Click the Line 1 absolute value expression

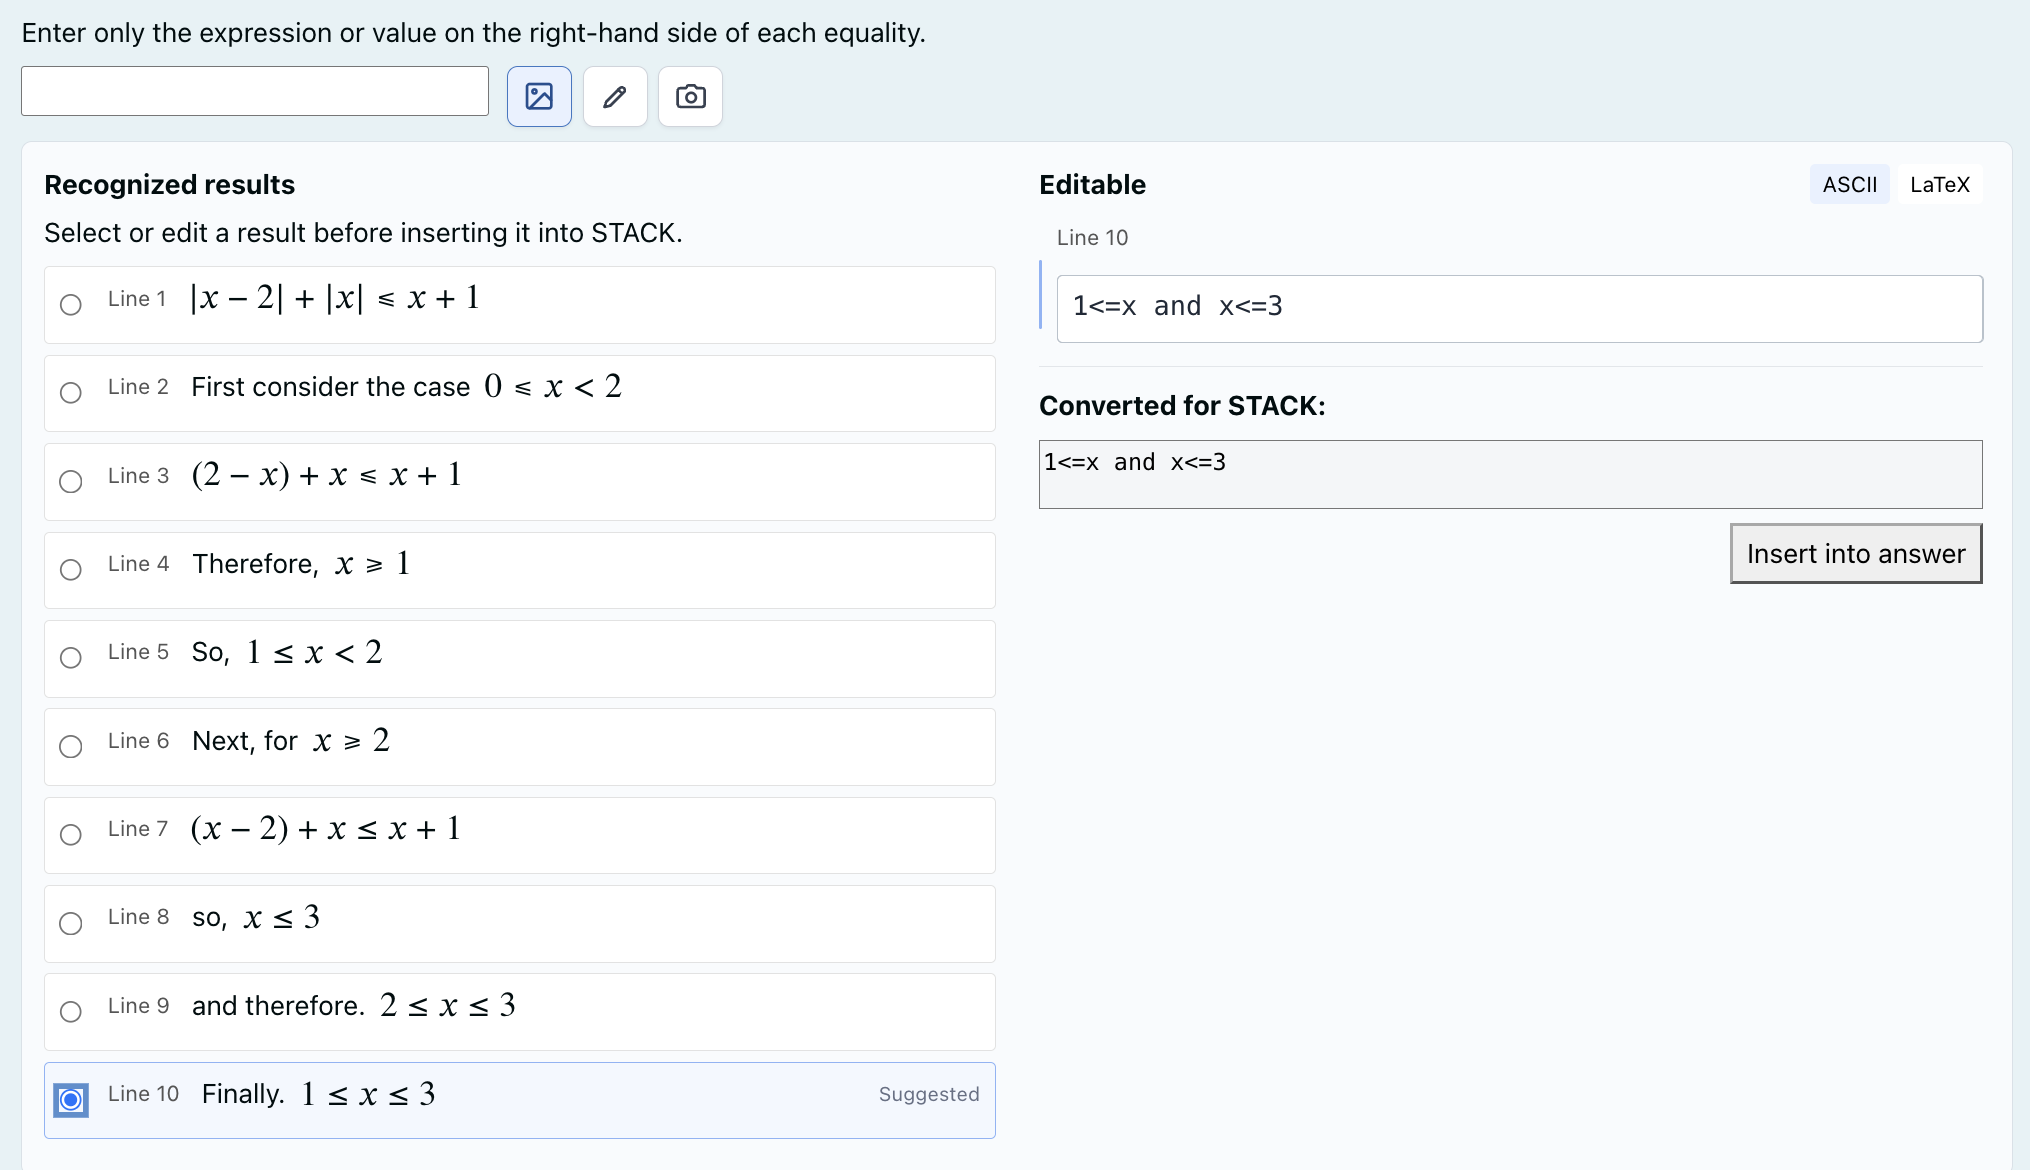(x=335, y=297)
